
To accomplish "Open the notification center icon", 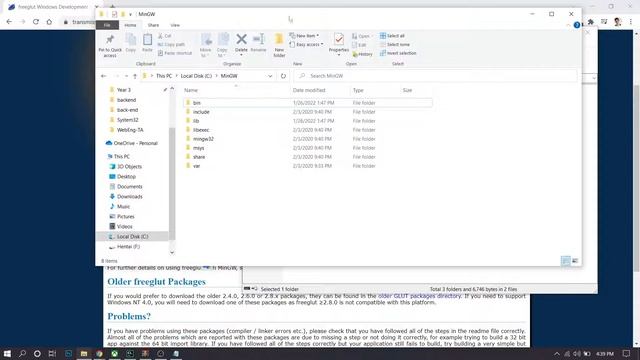I will (x=627, y=353).
